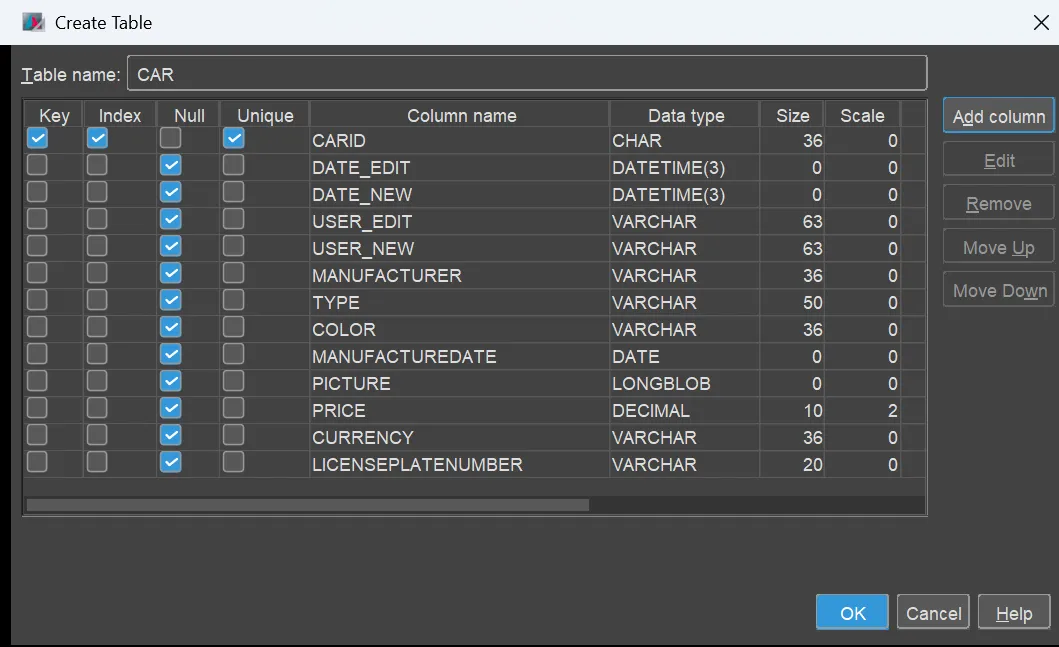
Task: Close the Create Table dialog
Action: click(1041, 22)
